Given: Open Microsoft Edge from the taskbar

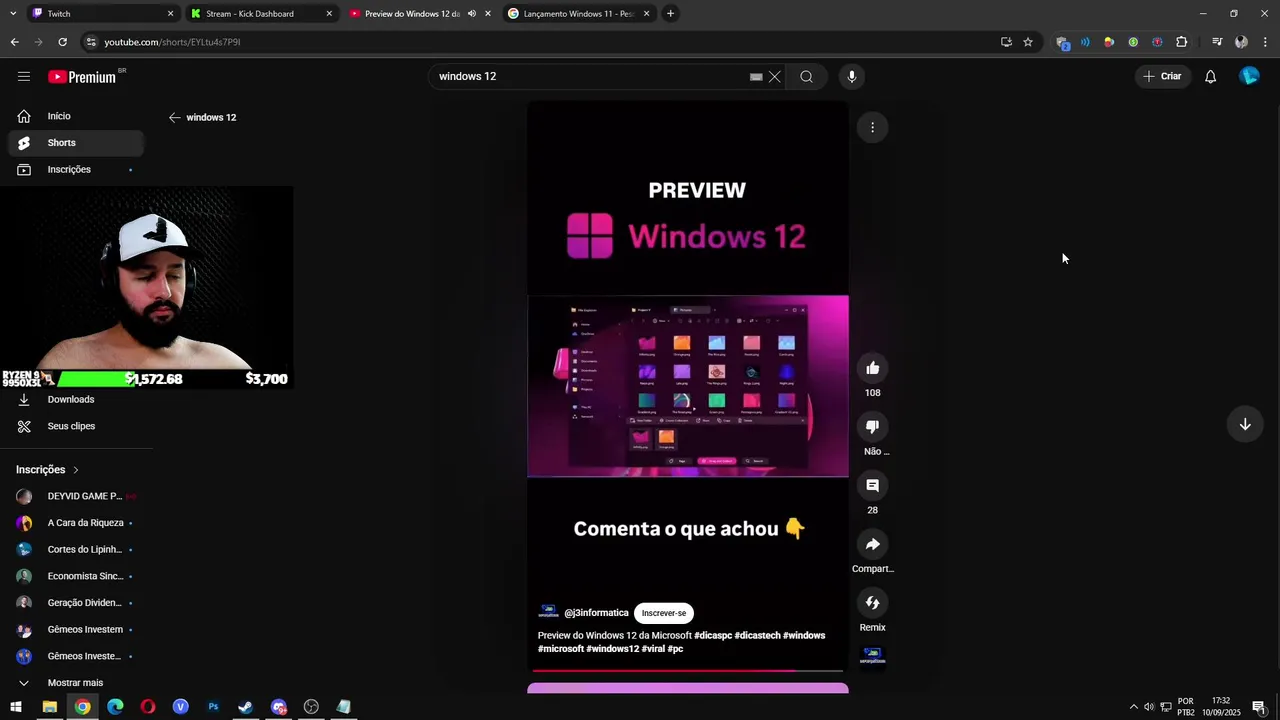Looking at the screenshot, I should coord(115,707).
